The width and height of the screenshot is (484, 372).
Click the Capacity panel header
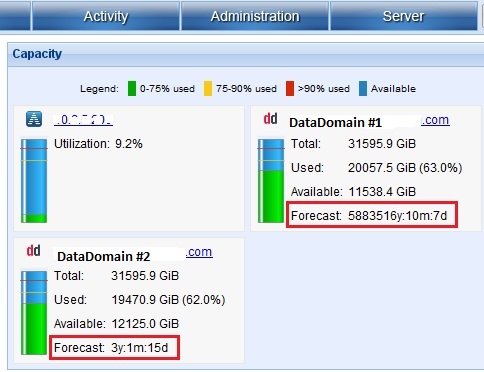pyautogui.click(x=246, y=54)
